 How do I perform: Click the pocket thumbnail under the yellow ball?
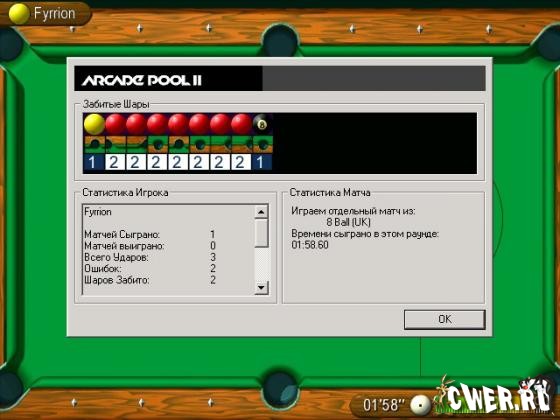point(94,144)
